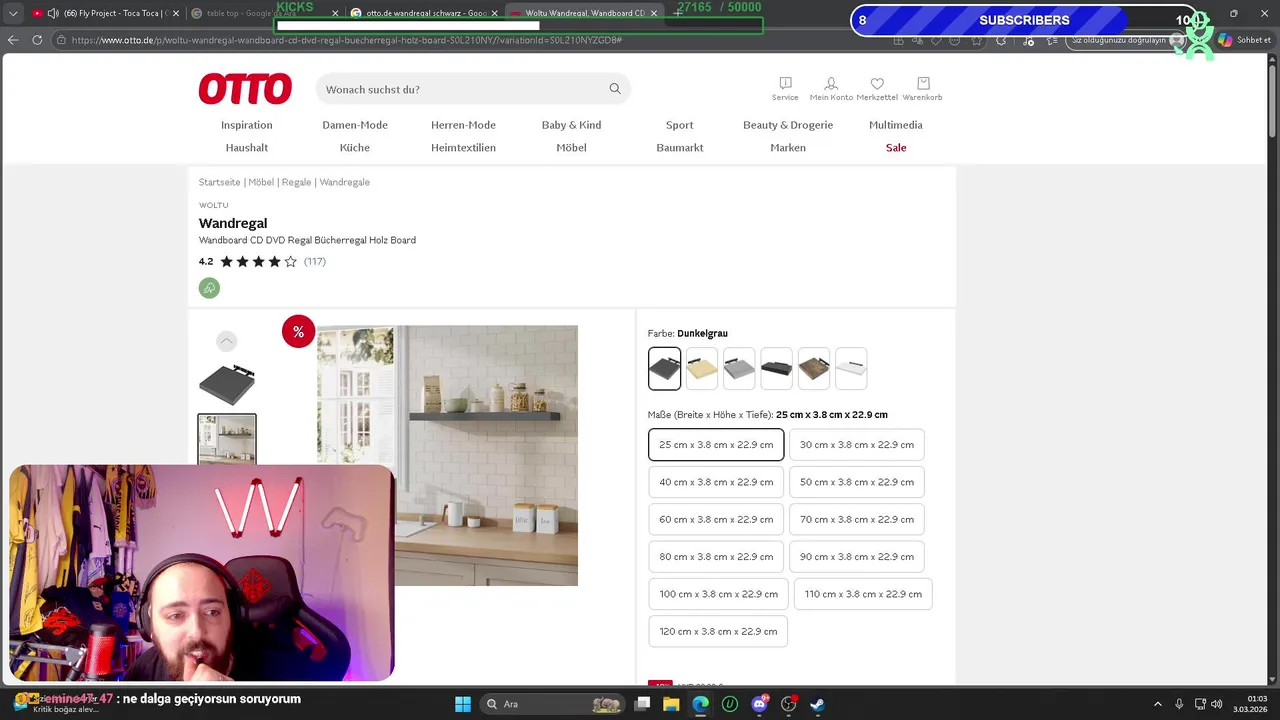Click the green sustainability leaf badge
This screenshot has height=720, width=1280.
[x=209, y=288]
